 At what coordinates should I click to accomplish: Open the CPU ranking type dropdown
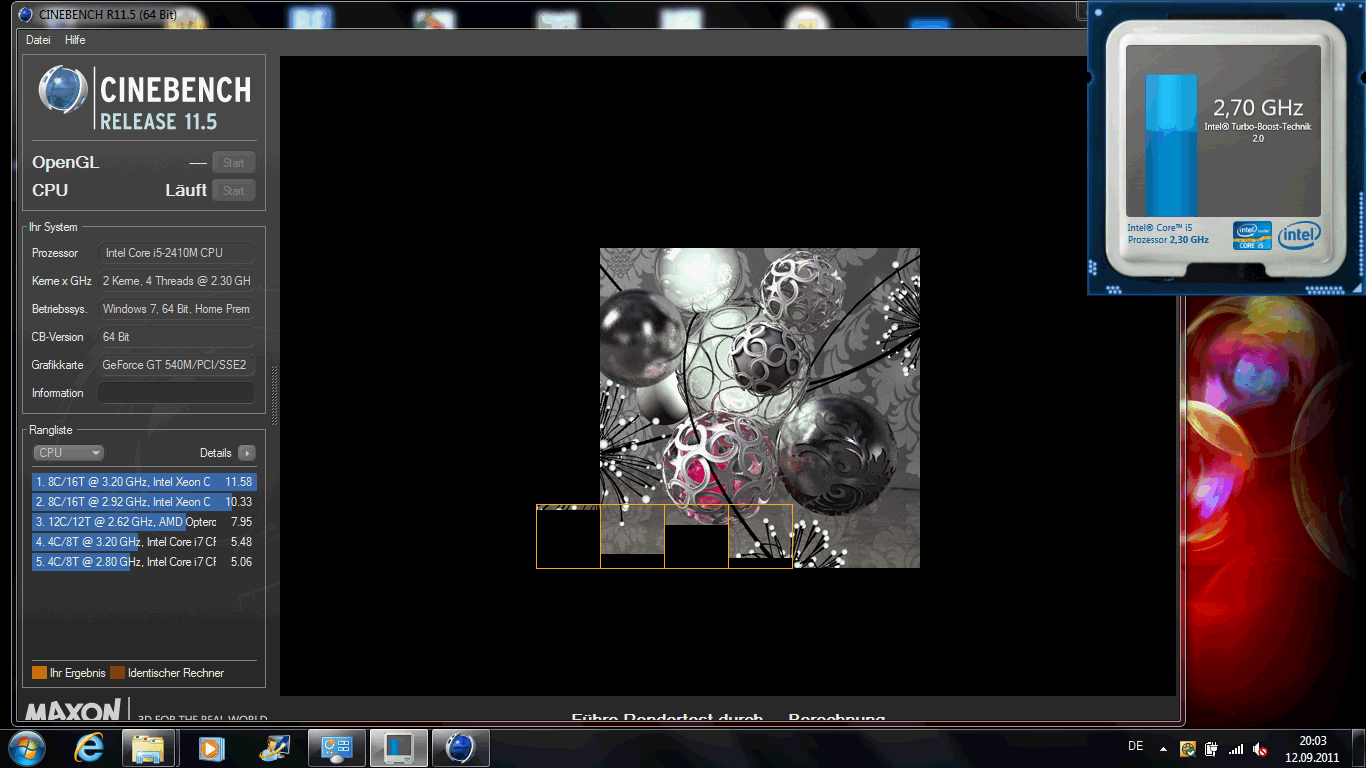(69, 453)
